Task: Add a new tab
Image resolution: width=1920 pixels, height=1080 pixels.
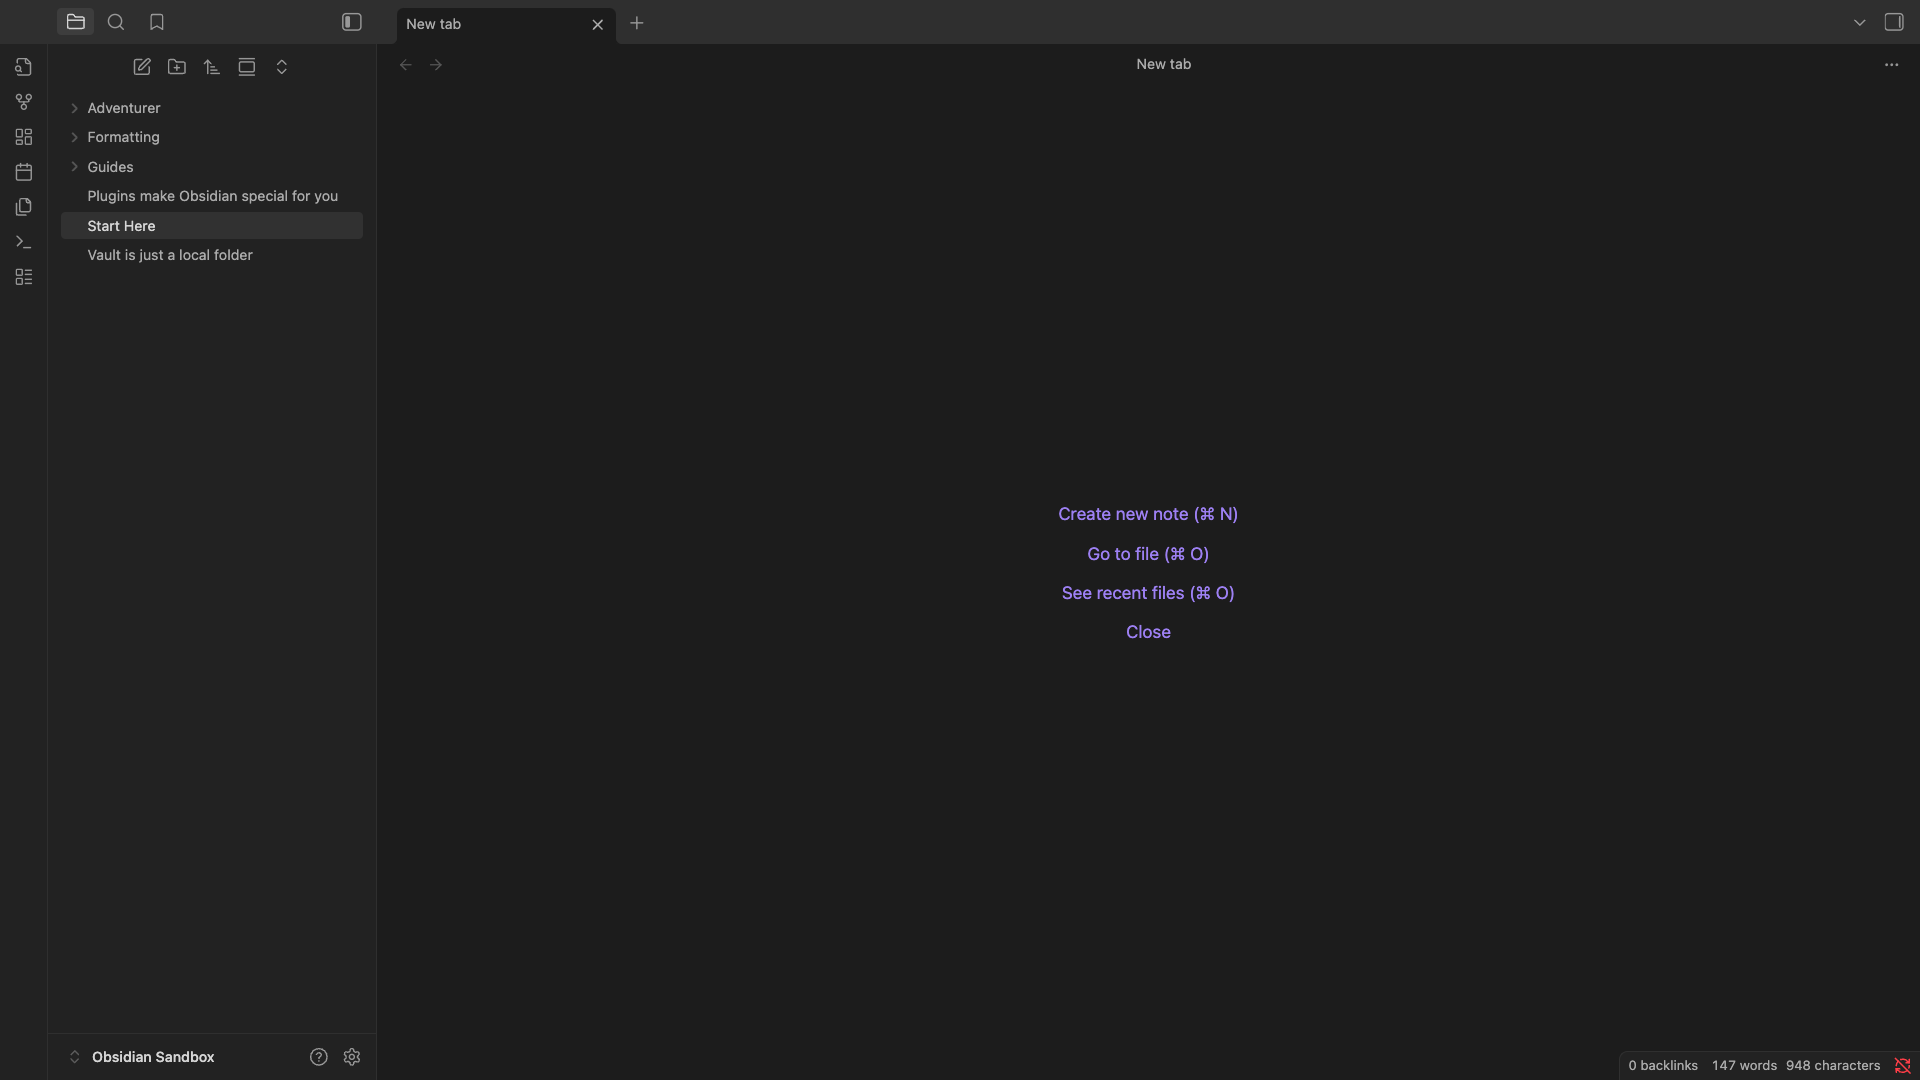Action: 637,23
